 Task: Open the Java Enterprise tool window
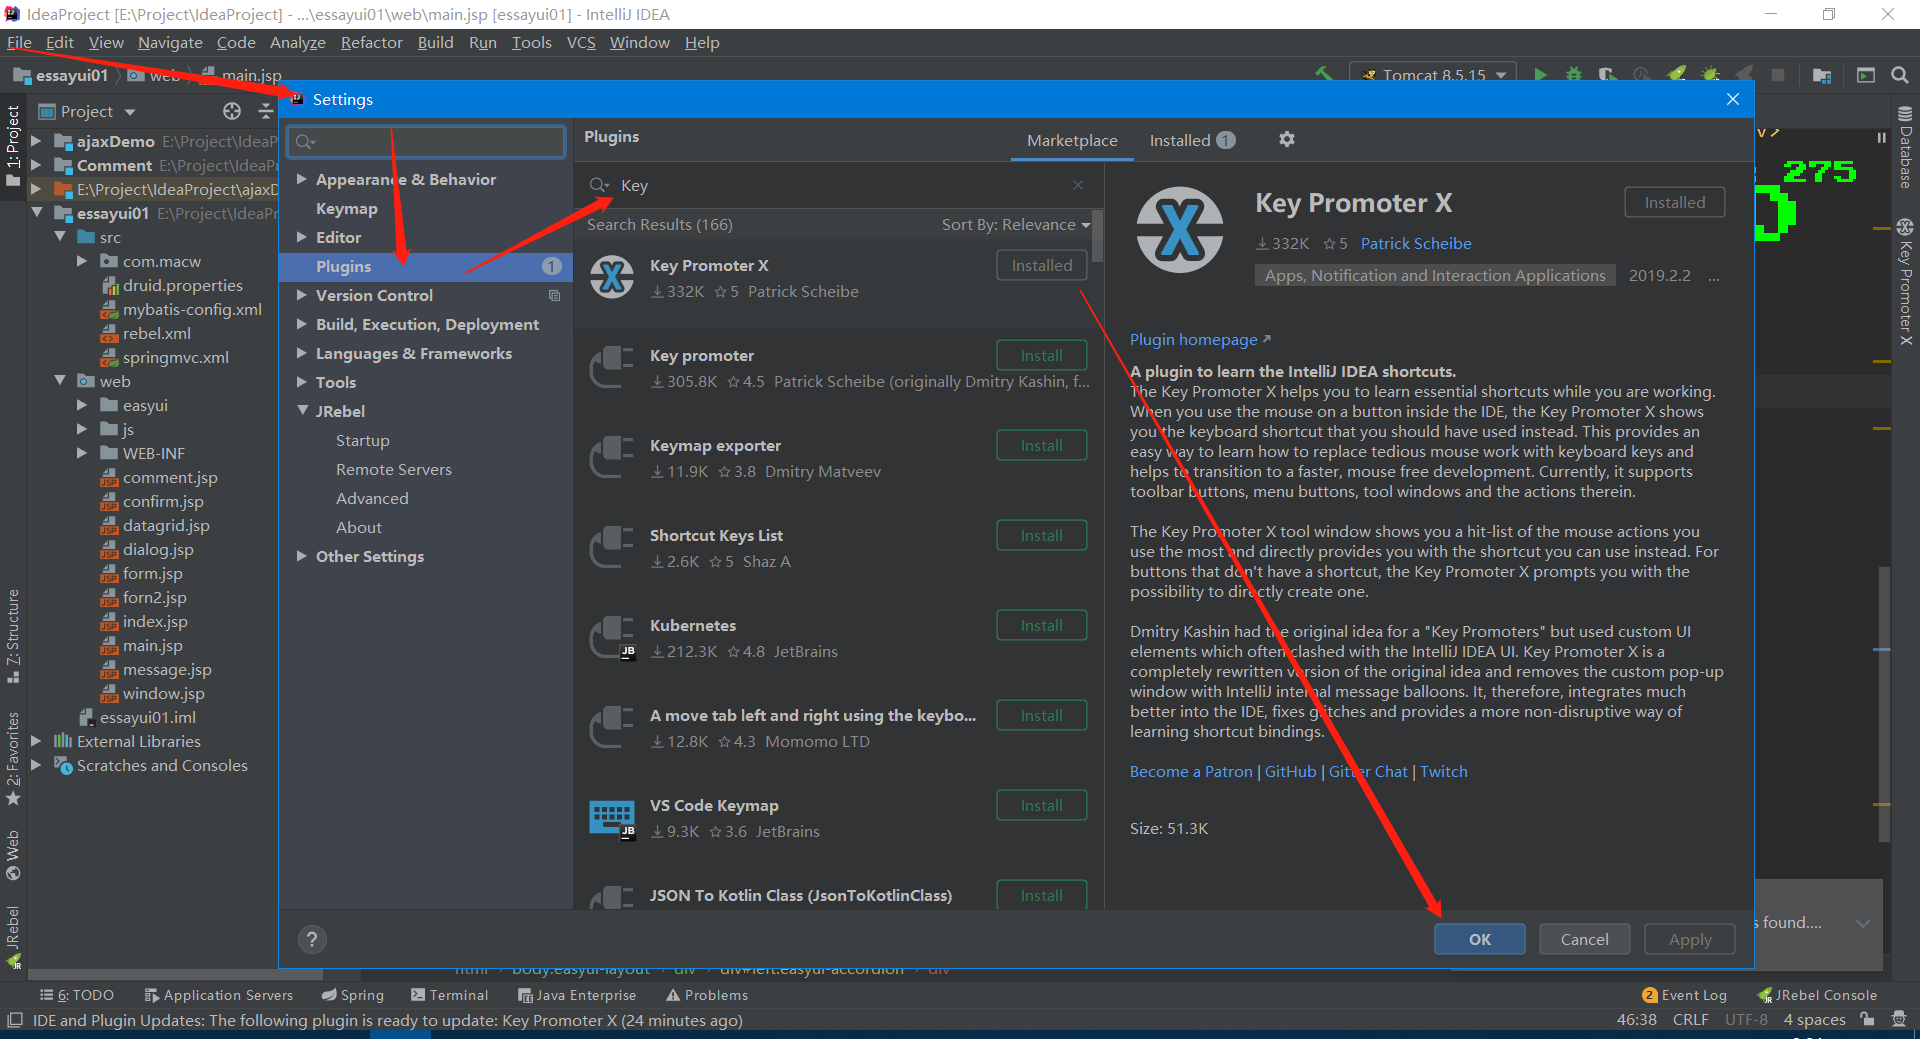(577, 995)
